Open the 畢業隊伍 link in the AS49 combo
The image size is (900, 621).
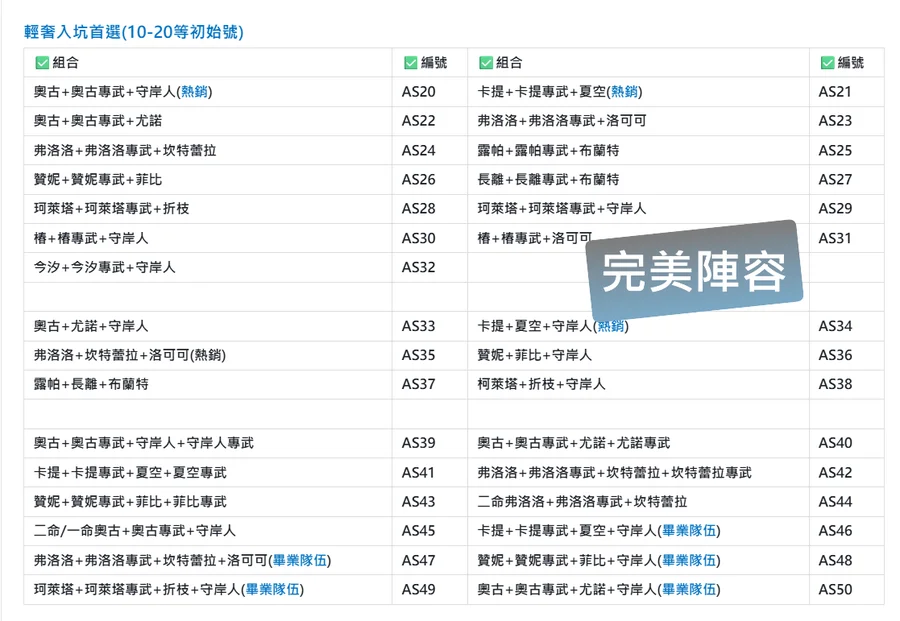[x=274, y=589]
